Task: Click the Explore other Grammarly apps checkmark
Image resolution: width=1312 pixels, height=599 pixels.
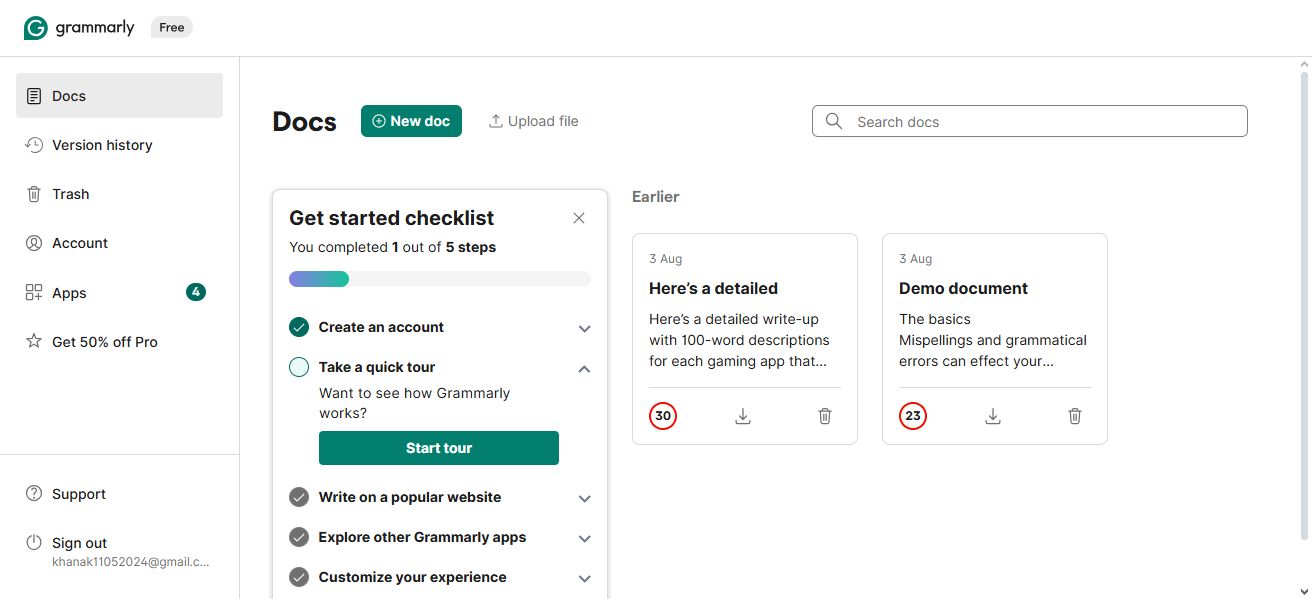Action: coord(299,537)
